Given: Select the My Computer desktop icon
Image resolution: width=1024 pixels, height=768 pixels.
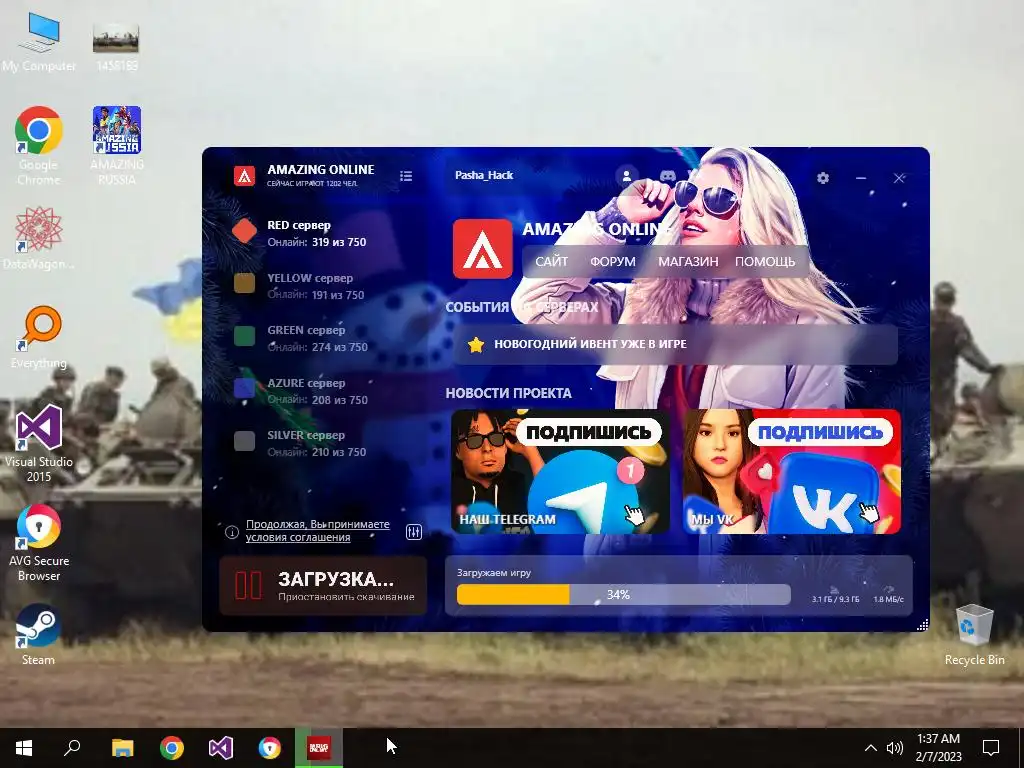Looking at the screenshot, I should pos(39,43).
